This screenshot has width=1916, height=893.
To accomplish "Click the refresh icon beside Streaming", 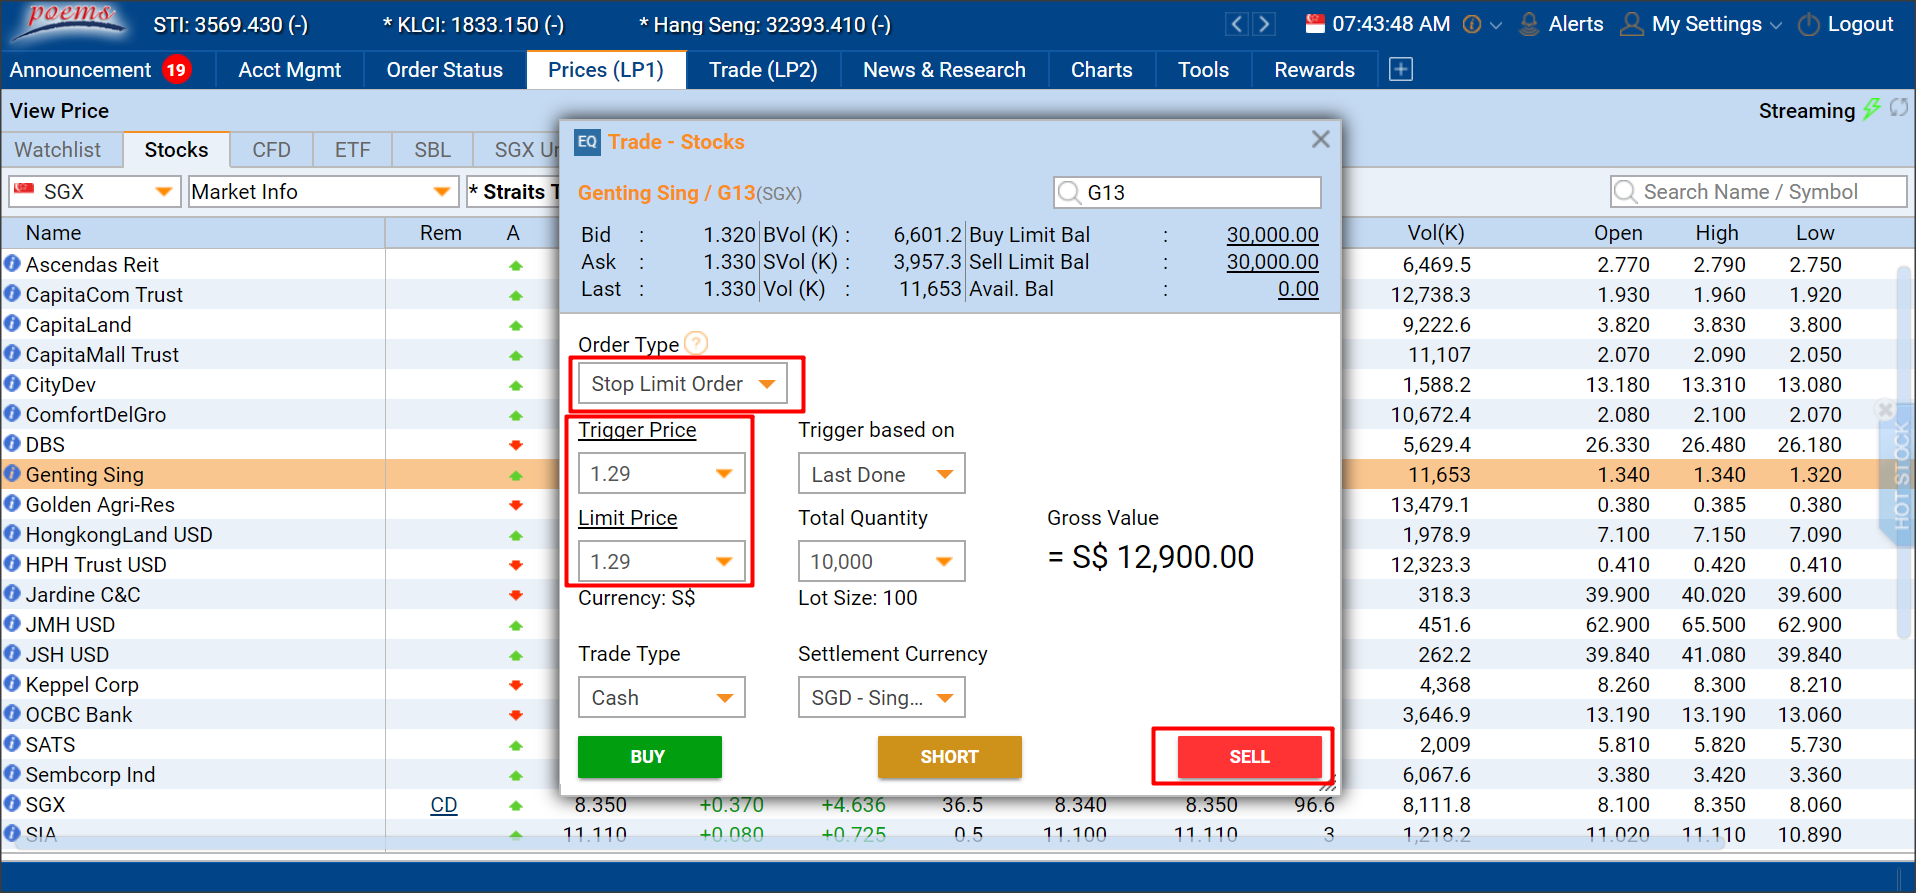I will tap(1898, 108).
